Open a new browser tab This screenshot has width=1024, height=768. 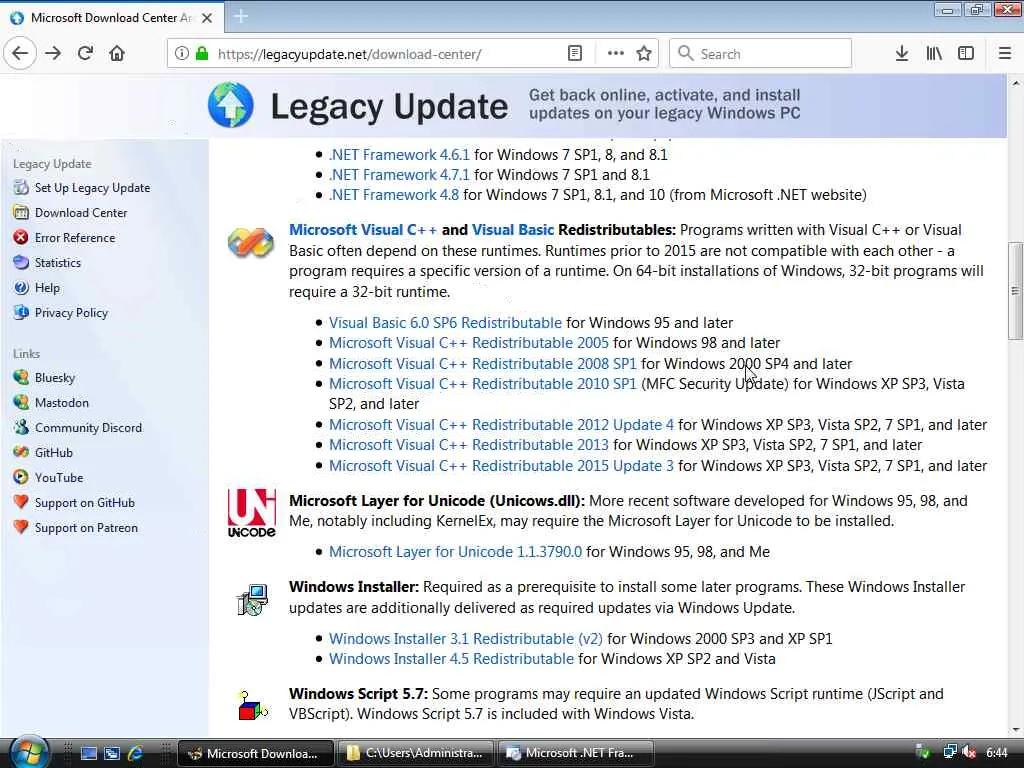point(240,17)
